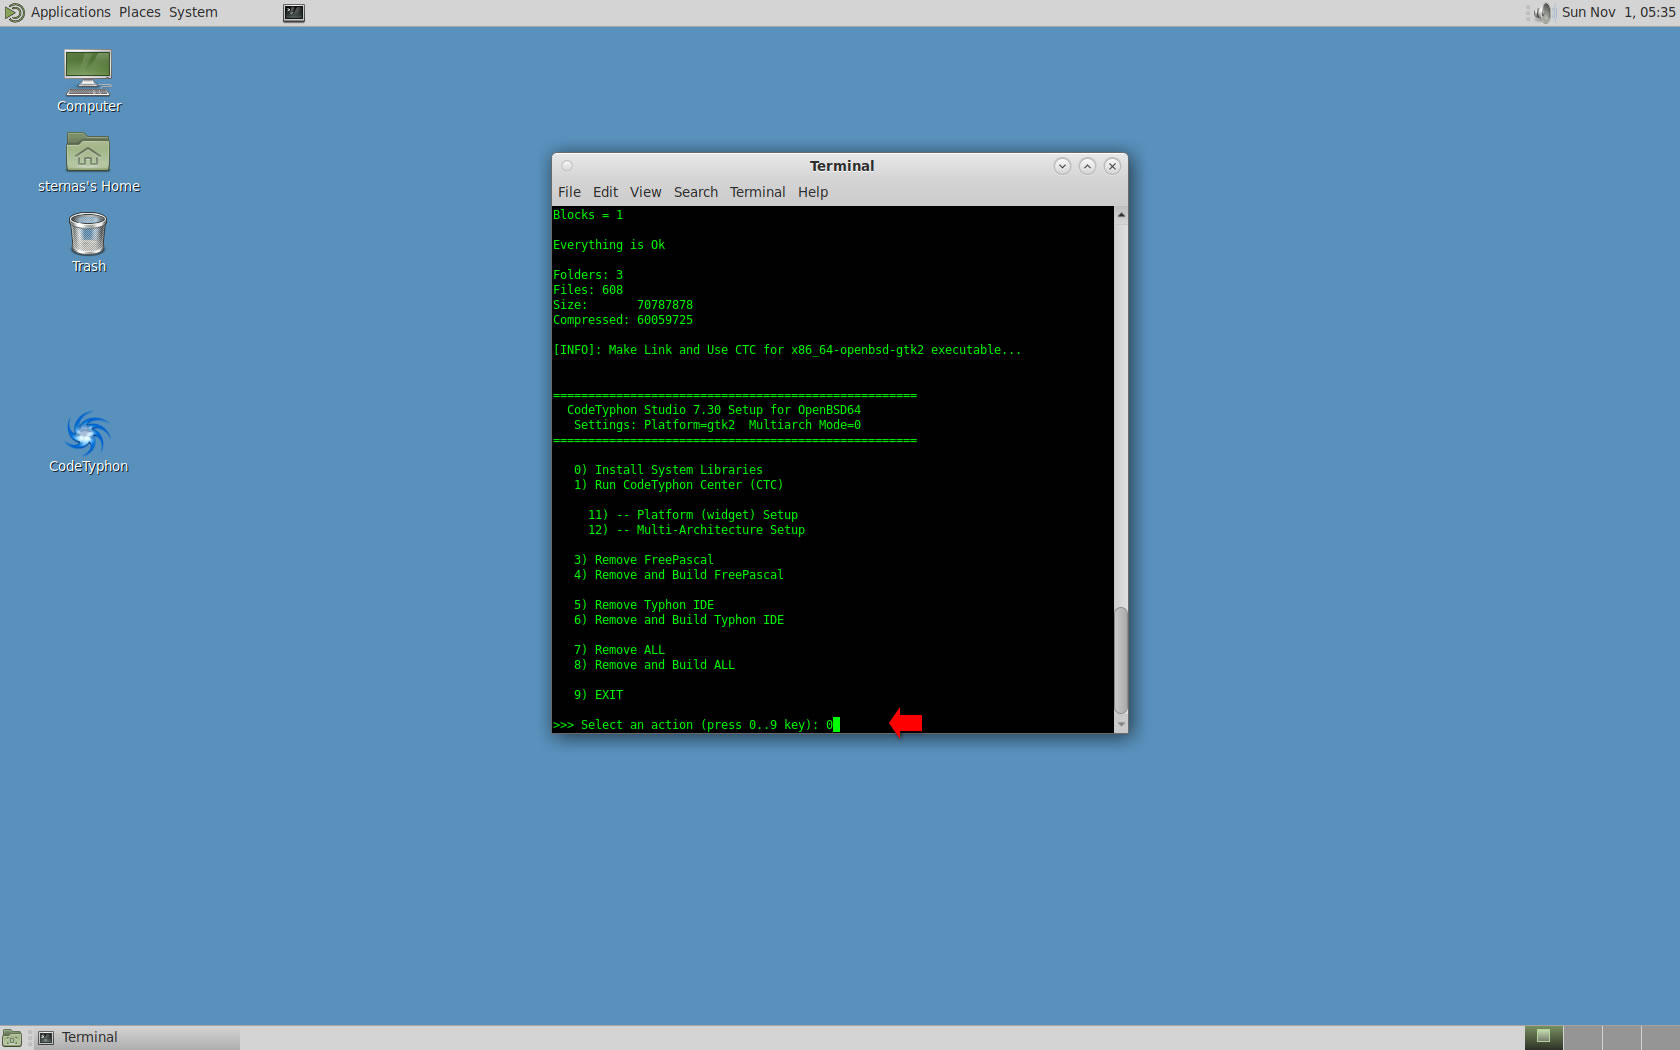Switch to the second workspace in switcher

[x=1583, y=1038]
